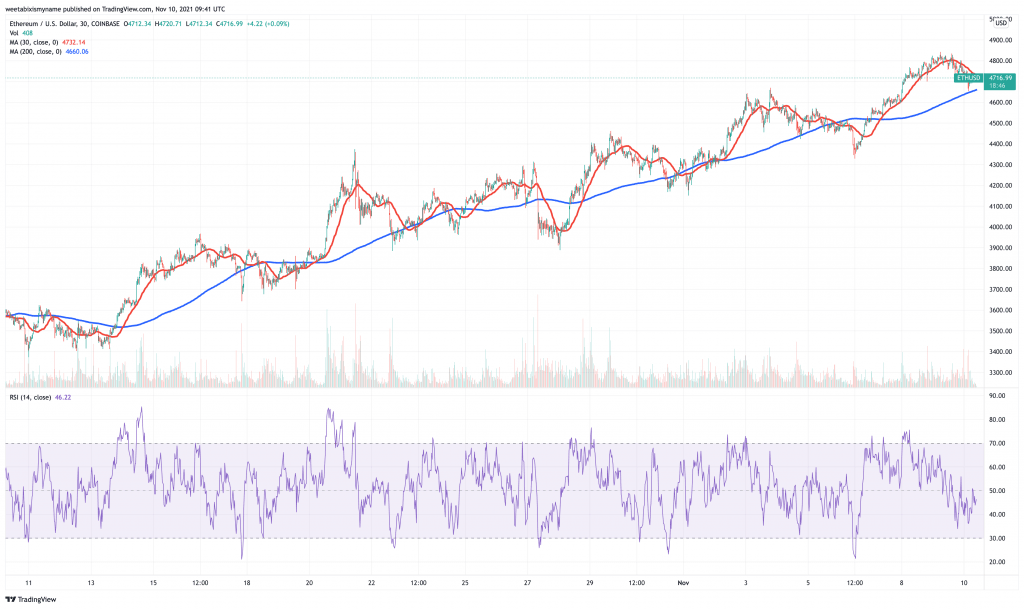Click the 12:00 label between dates 15 and 18
1024x609 pixels.
pyautogui.click(x=200, y=583)
